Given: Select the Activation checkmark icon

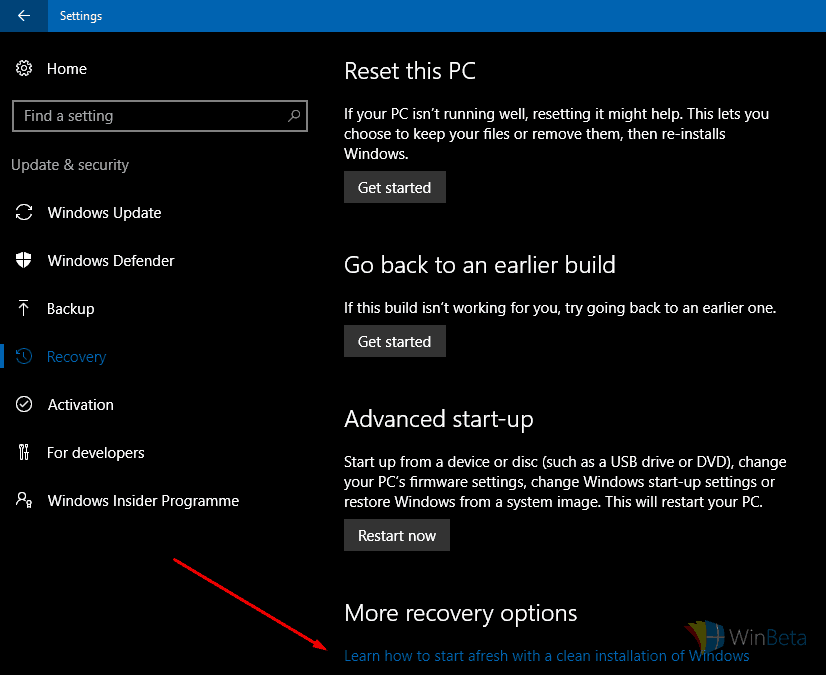Looking at the screenshot, I should click(x=24, y=404).
